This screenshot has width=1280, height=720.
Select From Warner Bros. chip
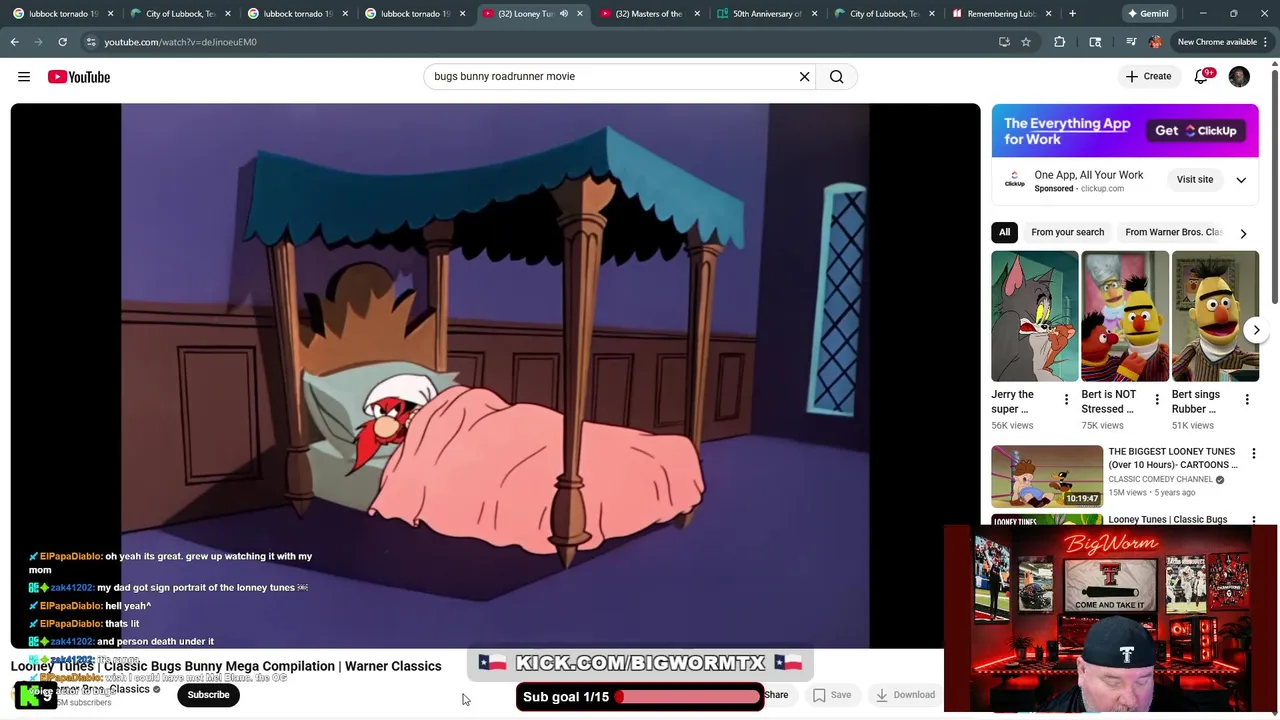coord(1174,232)
